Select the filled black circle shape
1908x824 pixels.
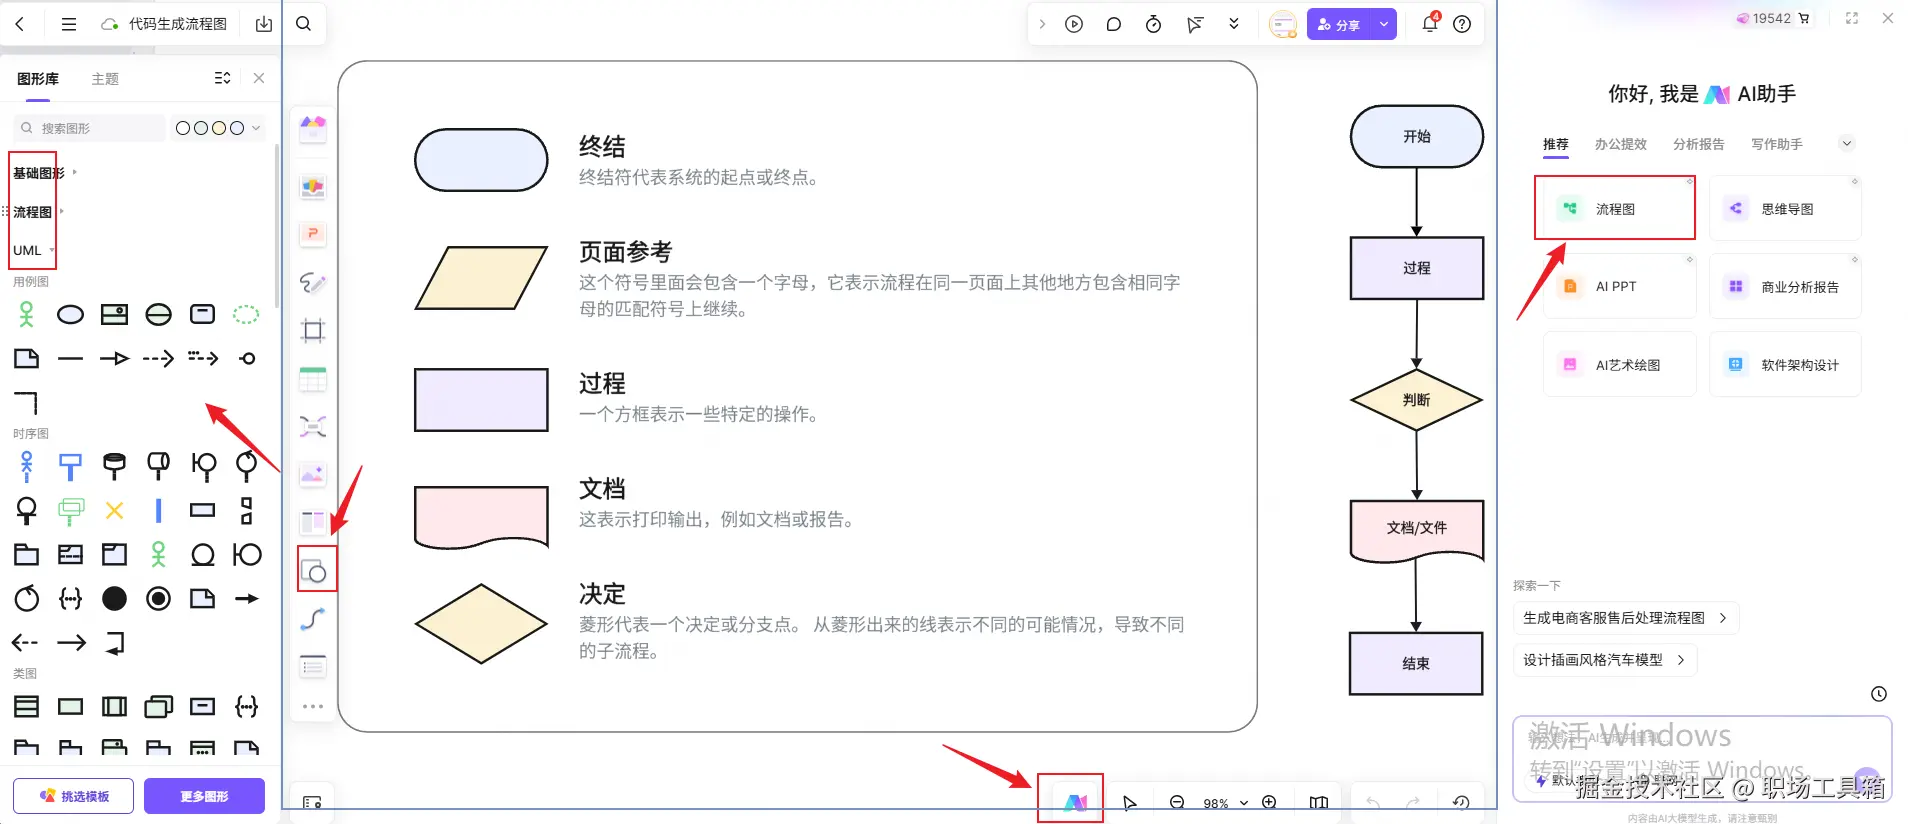coord(115,598)
